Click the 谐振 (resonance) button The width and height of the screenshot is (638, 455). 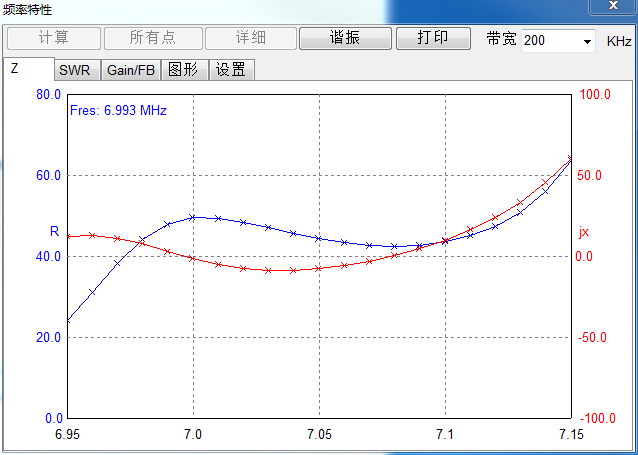[345, 38]
